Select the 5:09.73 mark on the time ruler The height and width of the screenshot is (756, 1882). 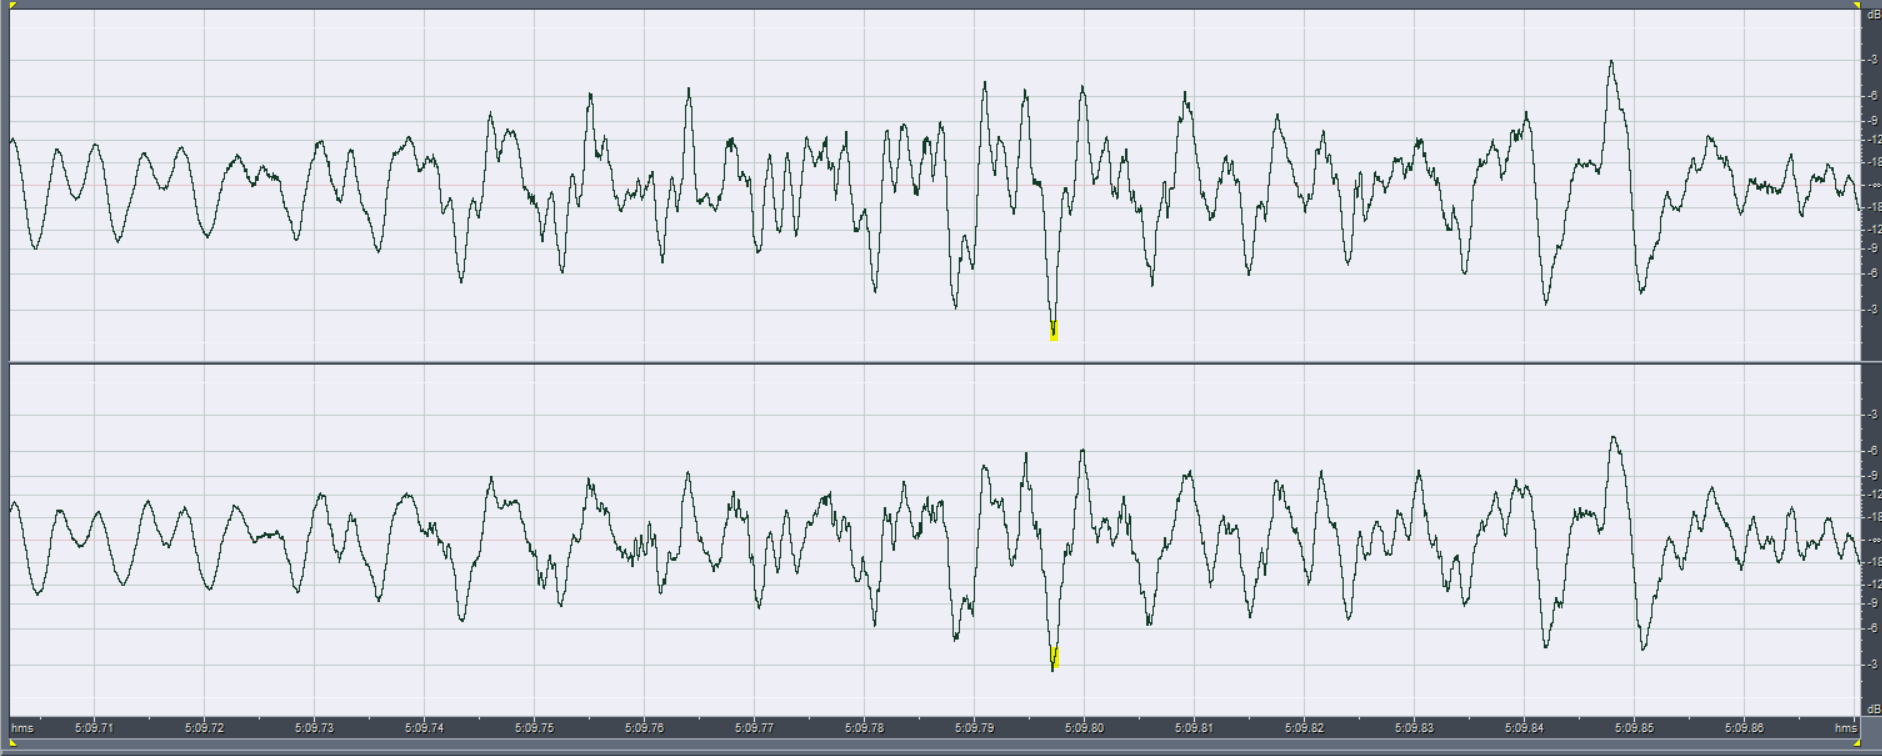pos(314,728)
